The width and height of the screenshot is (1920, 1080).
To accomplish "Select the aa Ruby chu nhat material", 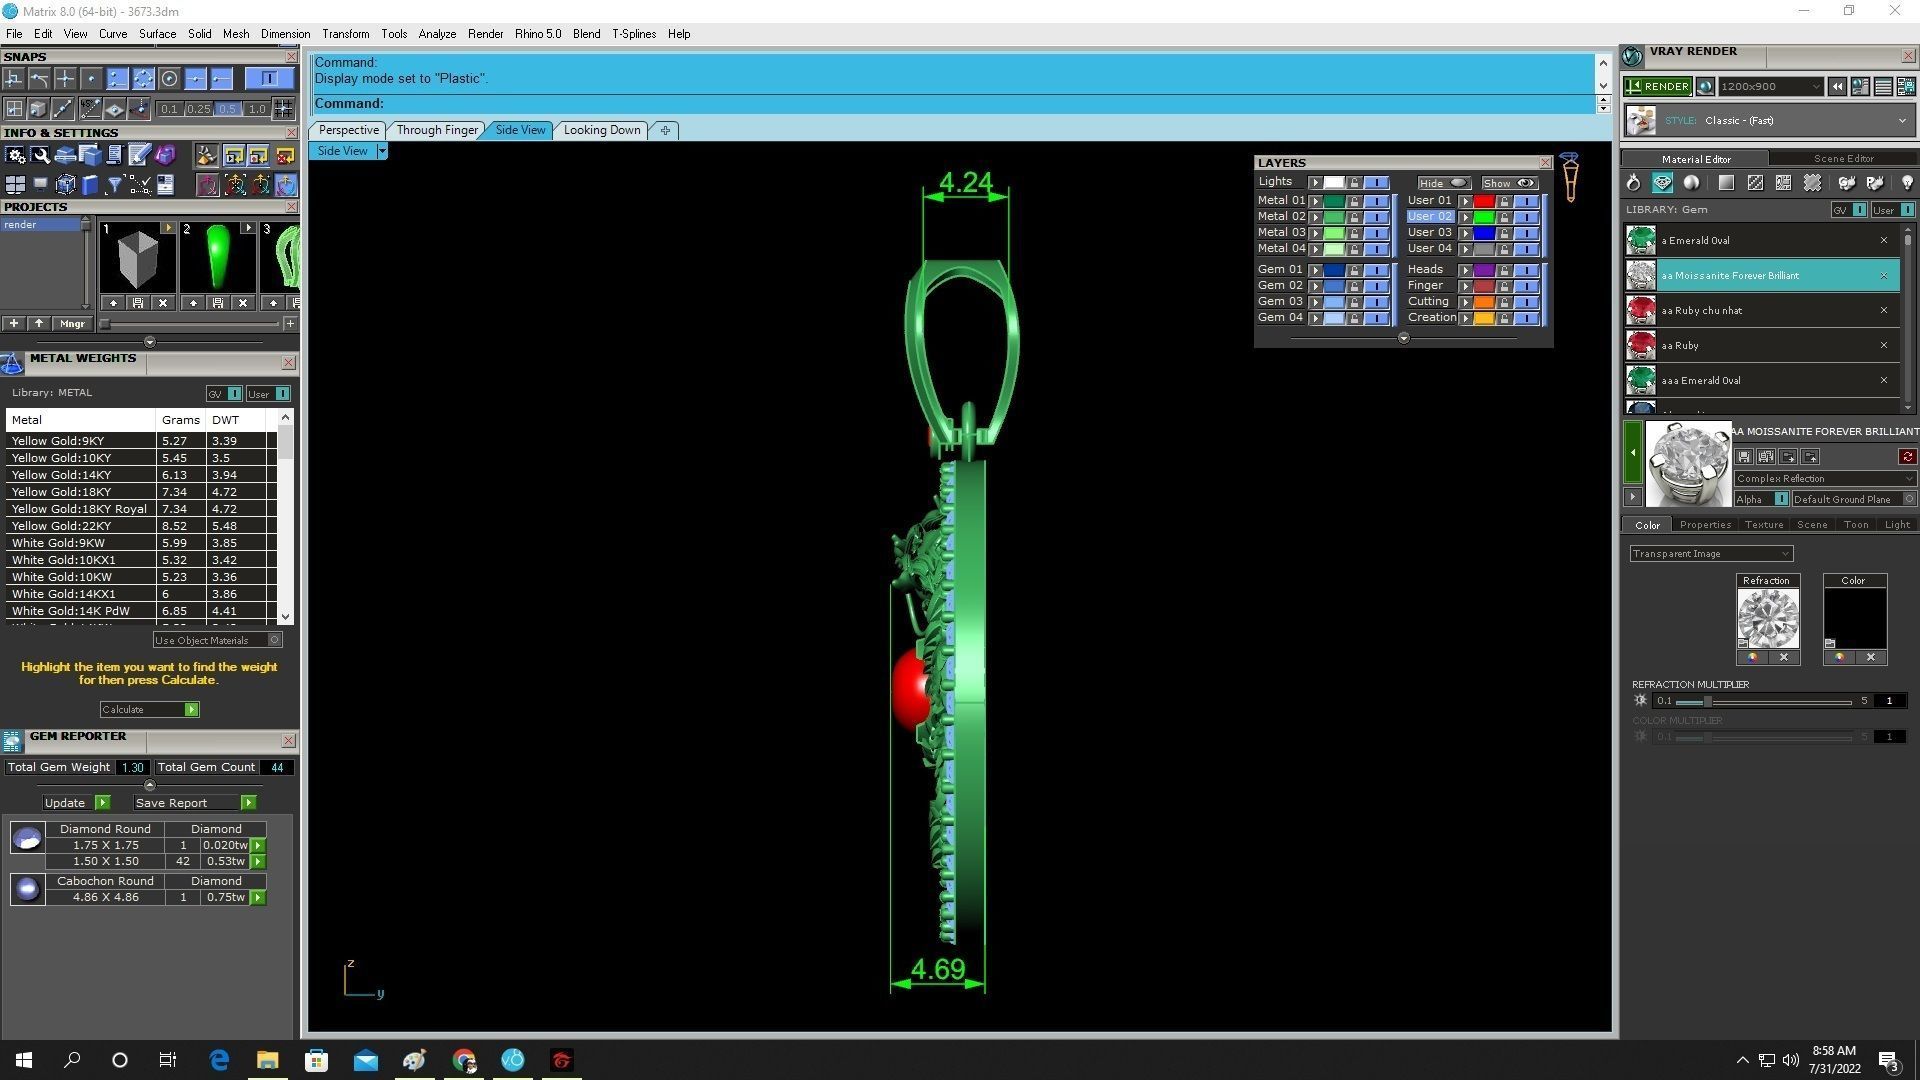I will click(x=1703, y=311).
